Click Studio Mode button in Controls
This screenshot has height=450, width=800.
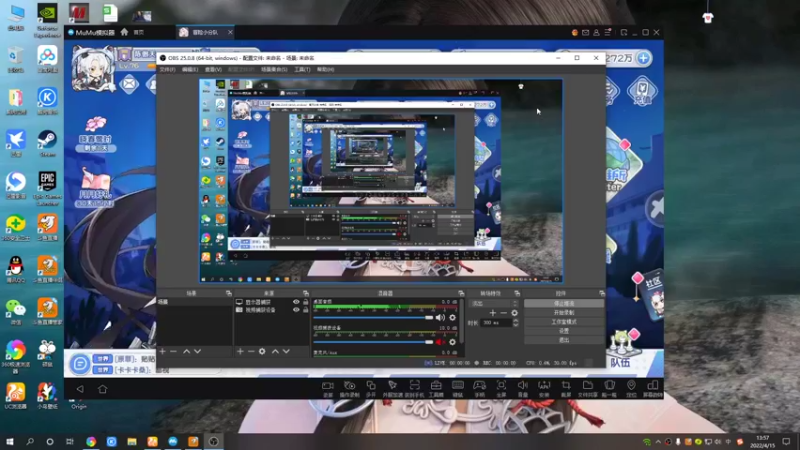pos(564,322)
